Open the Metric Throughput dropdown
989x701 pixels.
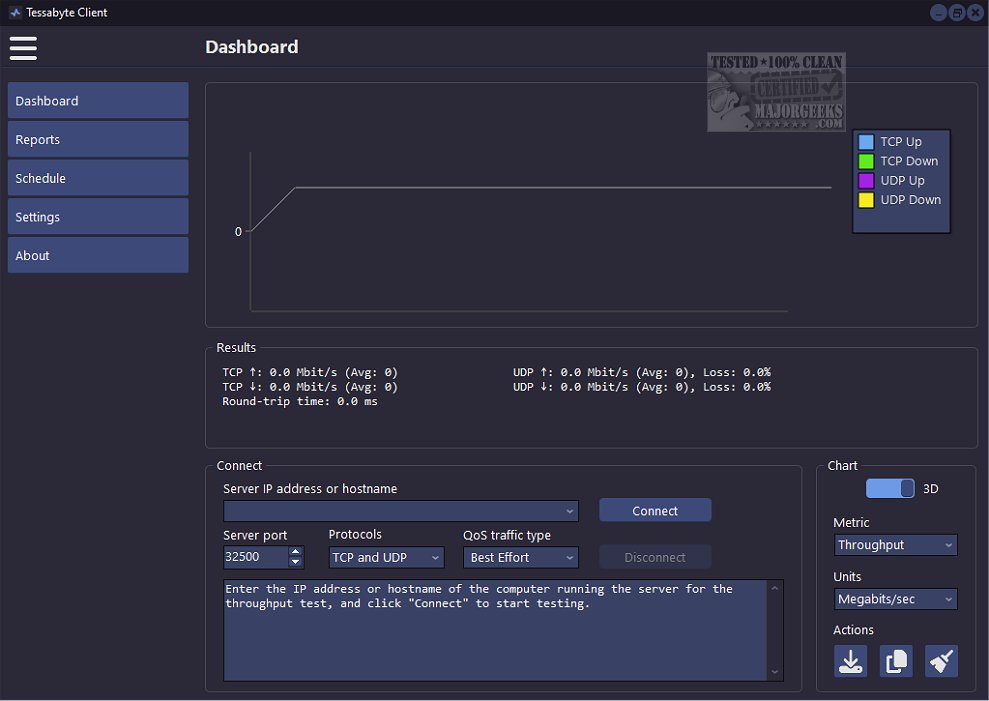(895, 545)
